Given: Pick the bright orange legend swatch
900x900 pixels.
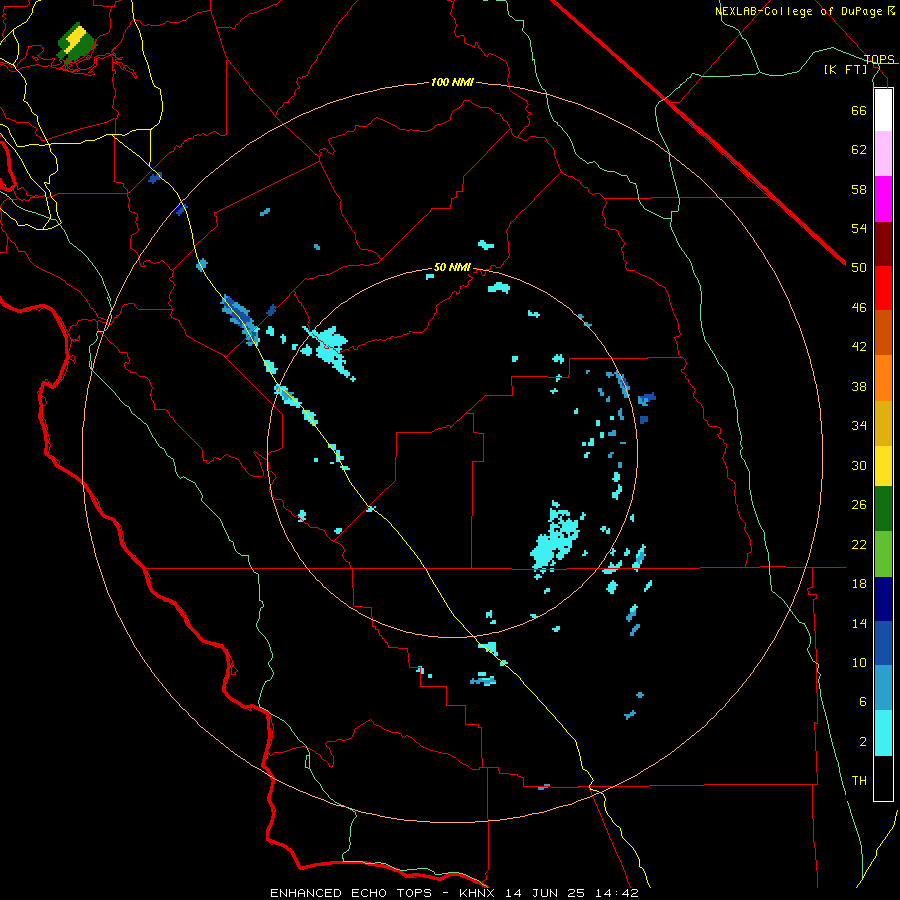Looking at the screenshot, I should [x=883, y=378].
